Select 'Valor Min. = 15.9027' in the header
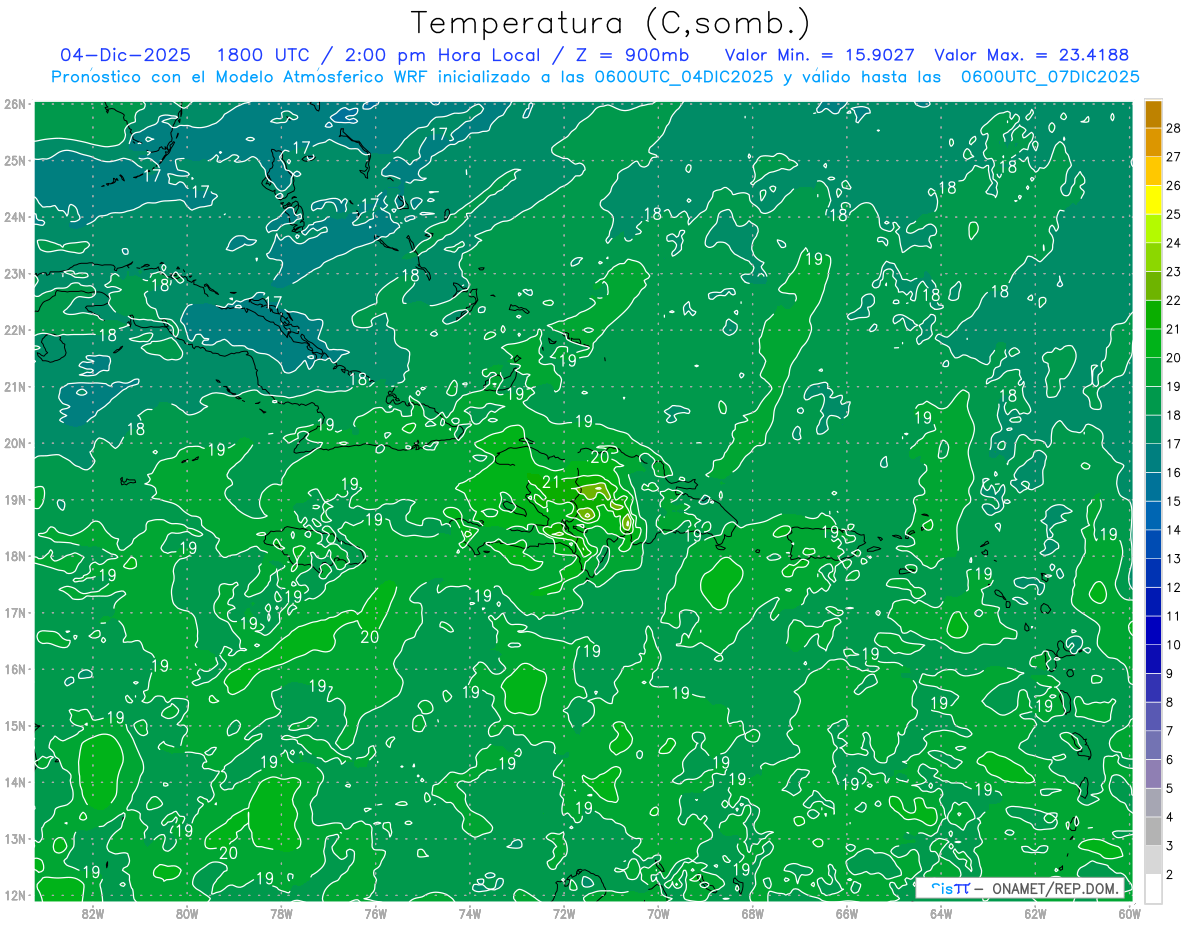The image size is (1200, 927). click(x=820, y=55)
